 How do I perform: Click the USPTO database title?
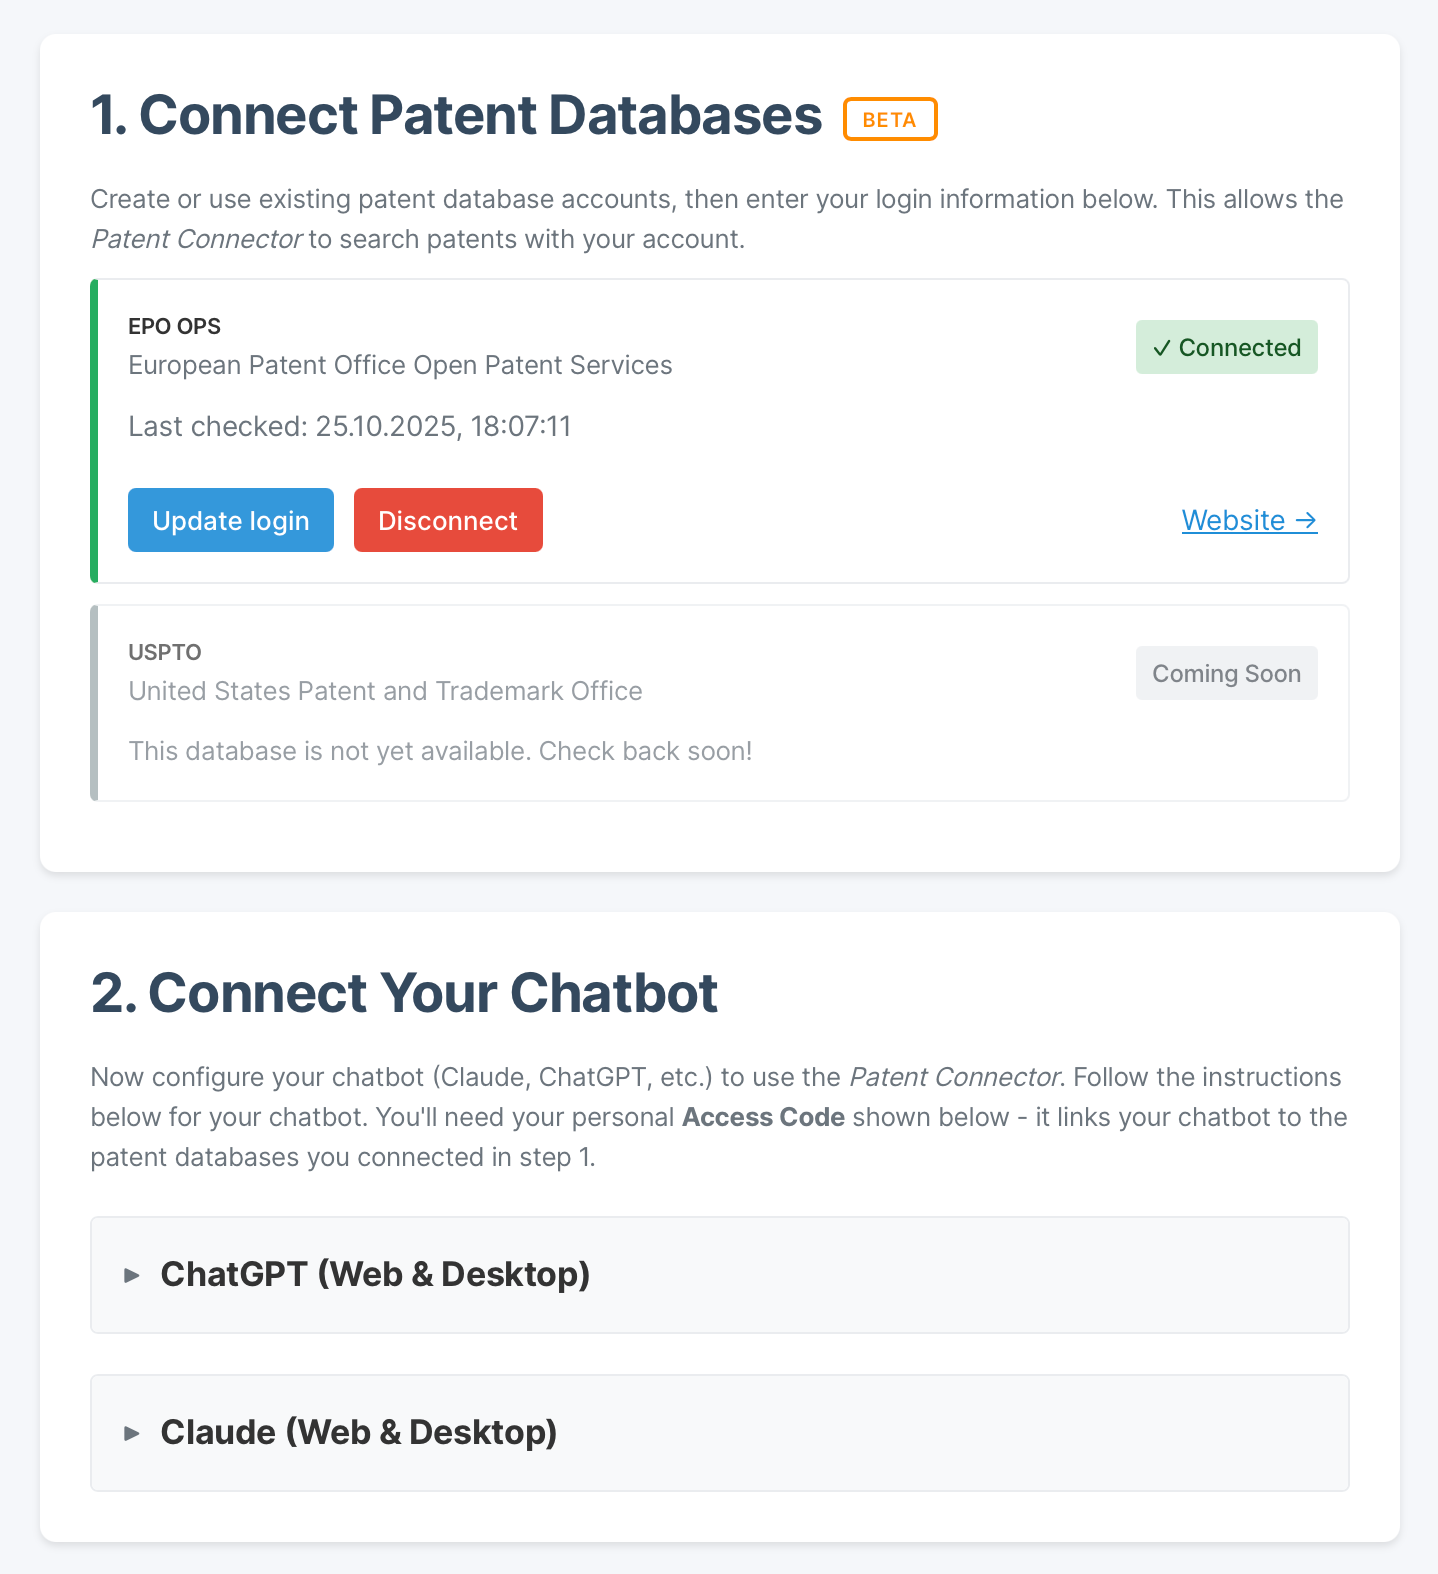[165, 652]
